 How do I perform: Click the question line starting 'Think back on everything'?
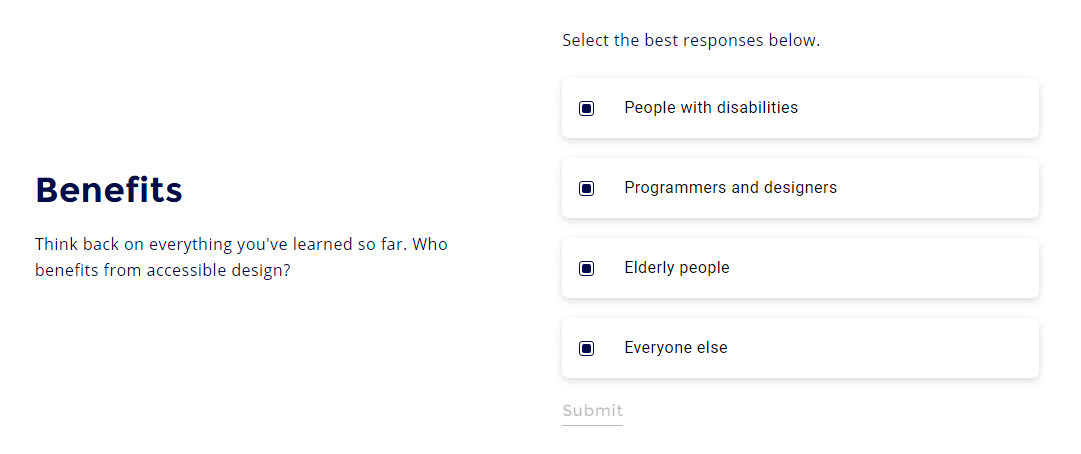tap(241, 244)
